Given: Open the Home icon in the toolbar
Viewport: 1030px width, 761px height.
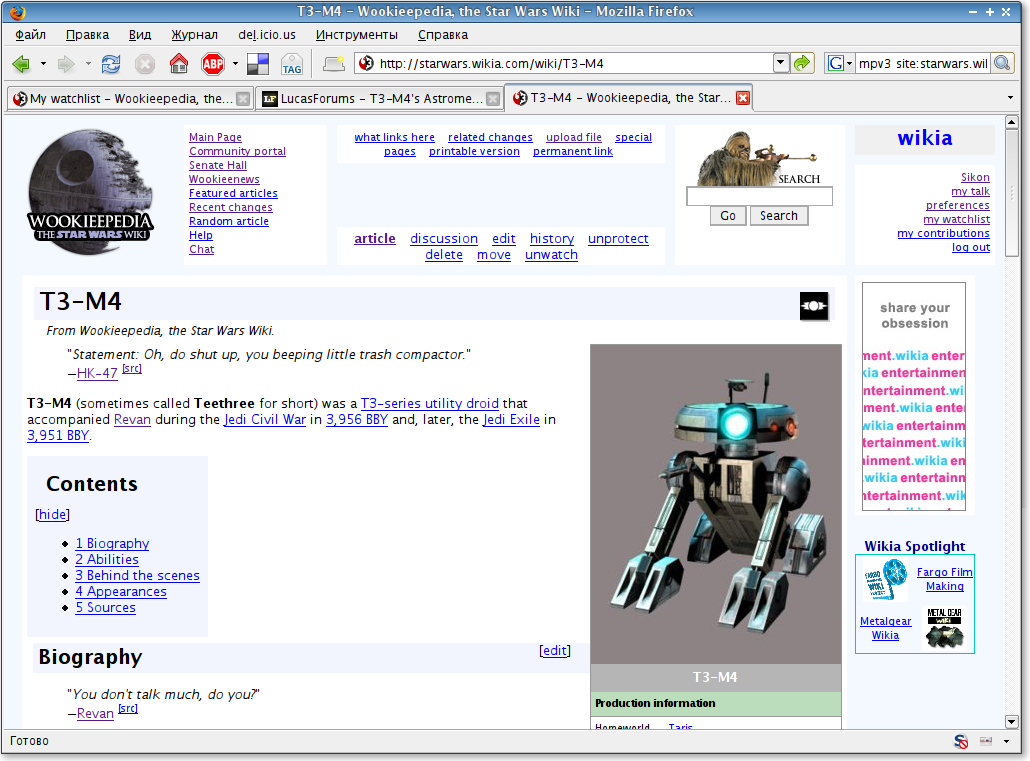Looking at the screenshot, I should click(179, 64).
